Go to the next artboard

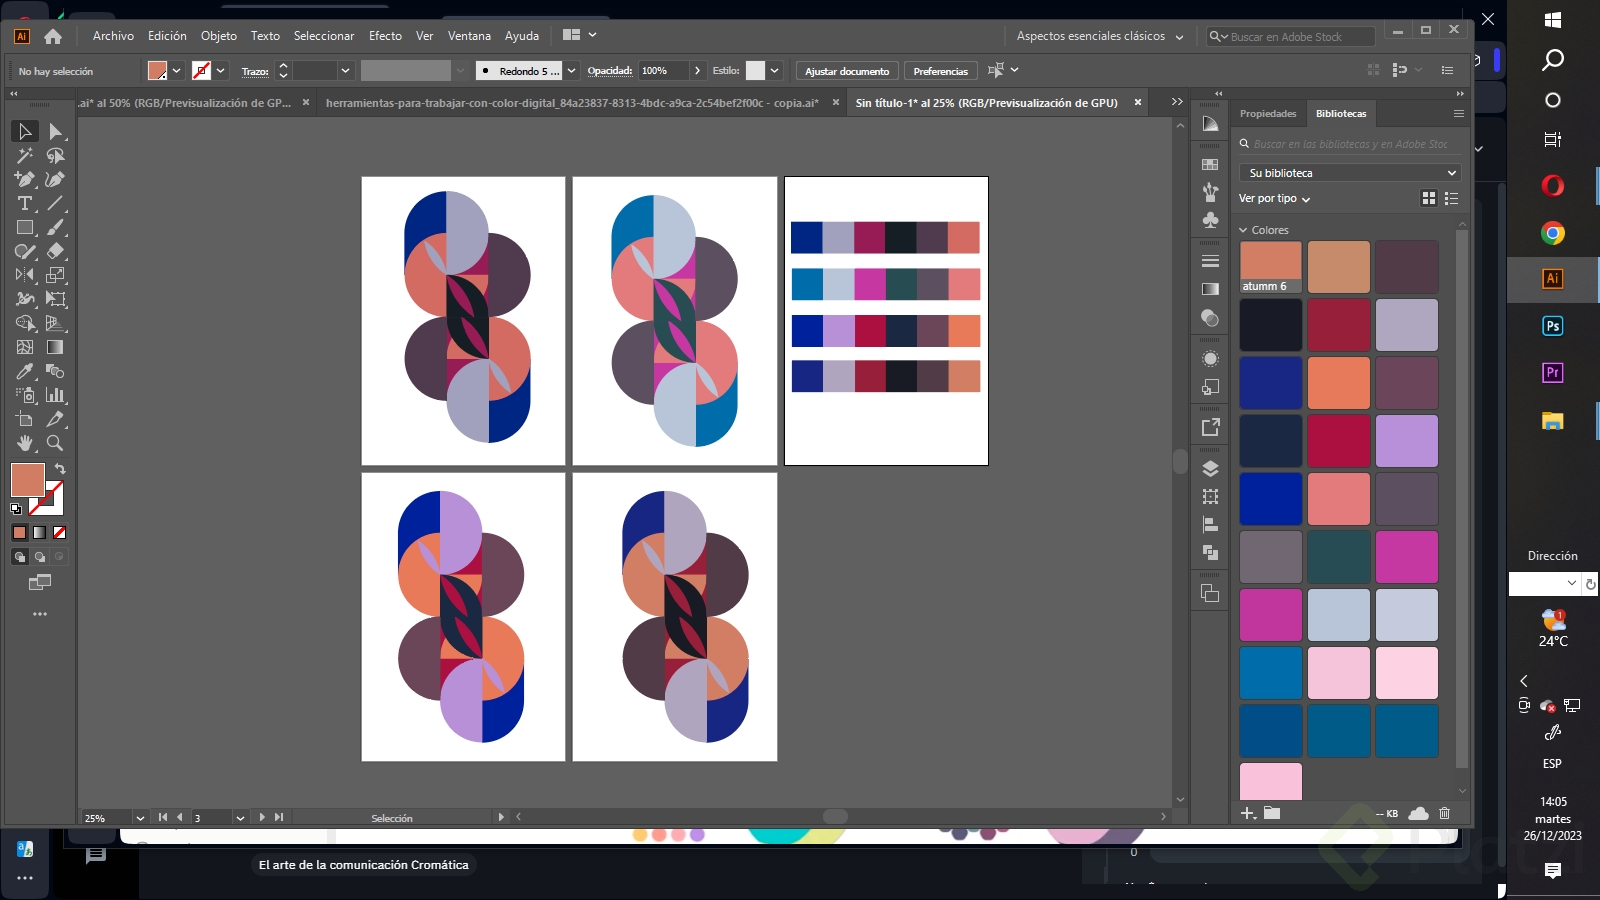coord(262,817)
